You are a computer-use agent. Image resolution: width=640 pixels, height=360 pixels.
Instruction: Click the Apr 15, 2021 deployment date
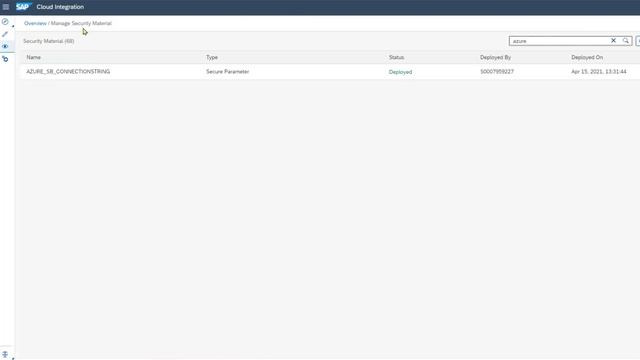pos(599,71)
